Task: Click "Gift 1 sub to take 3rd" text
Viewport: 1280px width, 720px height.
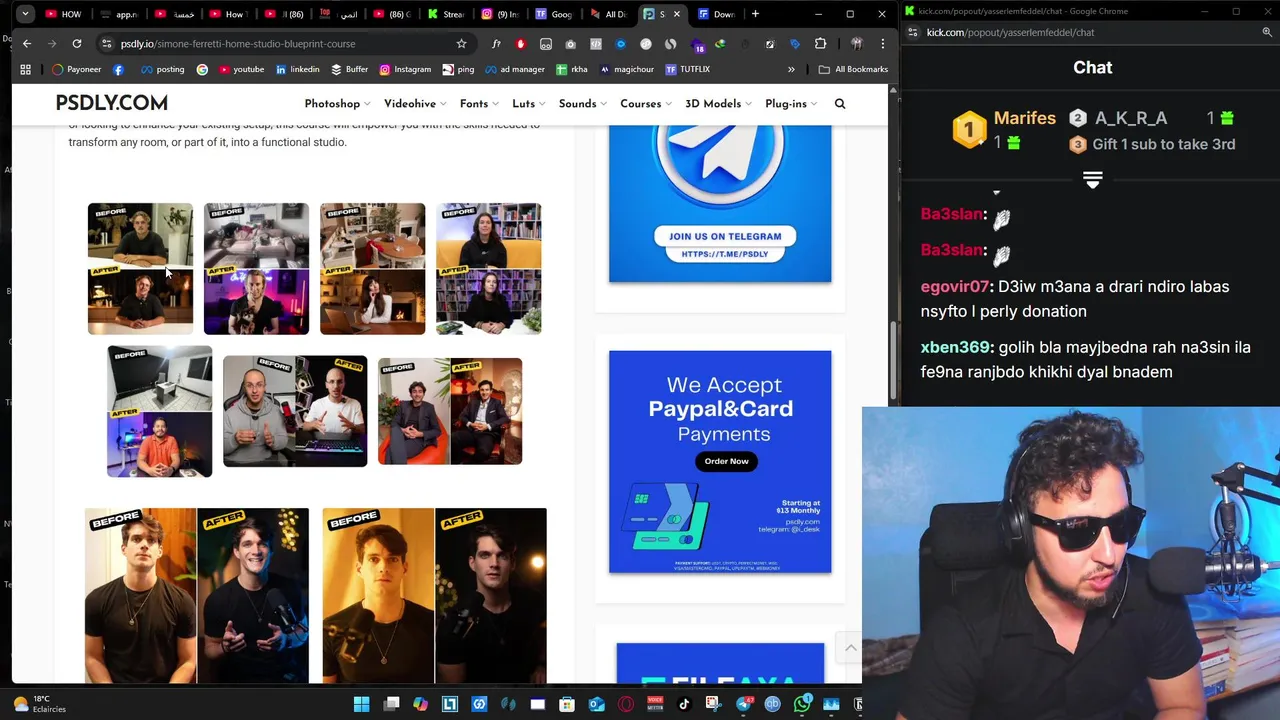Action: (x=1164, y=144)
